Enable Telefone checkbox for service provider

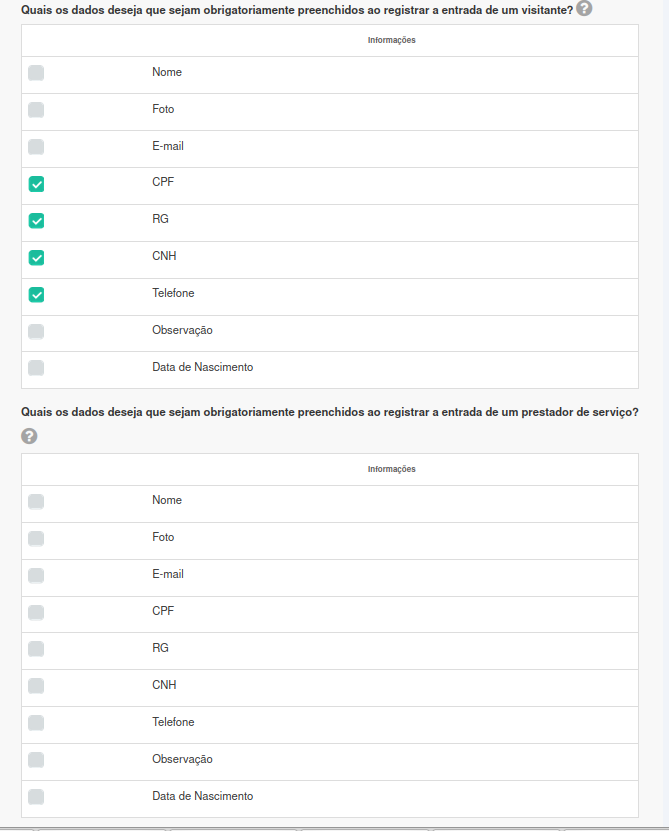36,723
